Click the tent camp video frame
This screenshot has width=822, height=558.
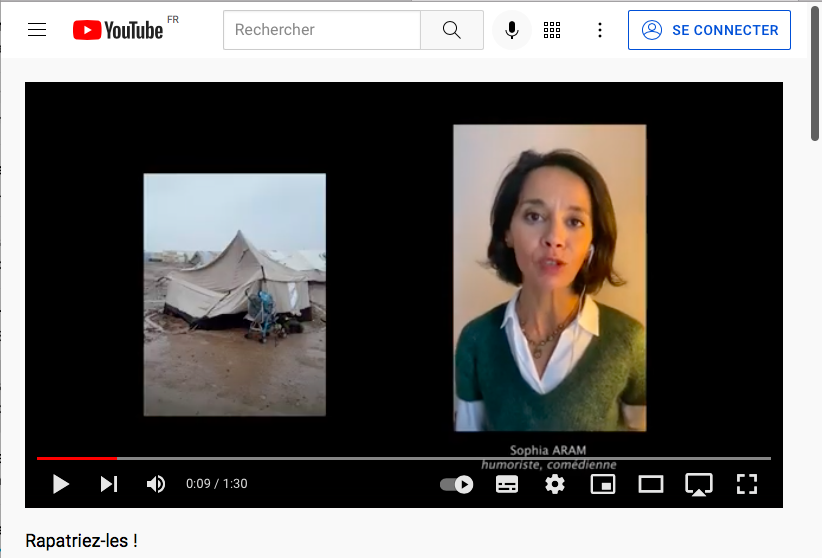(x=234, y=295)
